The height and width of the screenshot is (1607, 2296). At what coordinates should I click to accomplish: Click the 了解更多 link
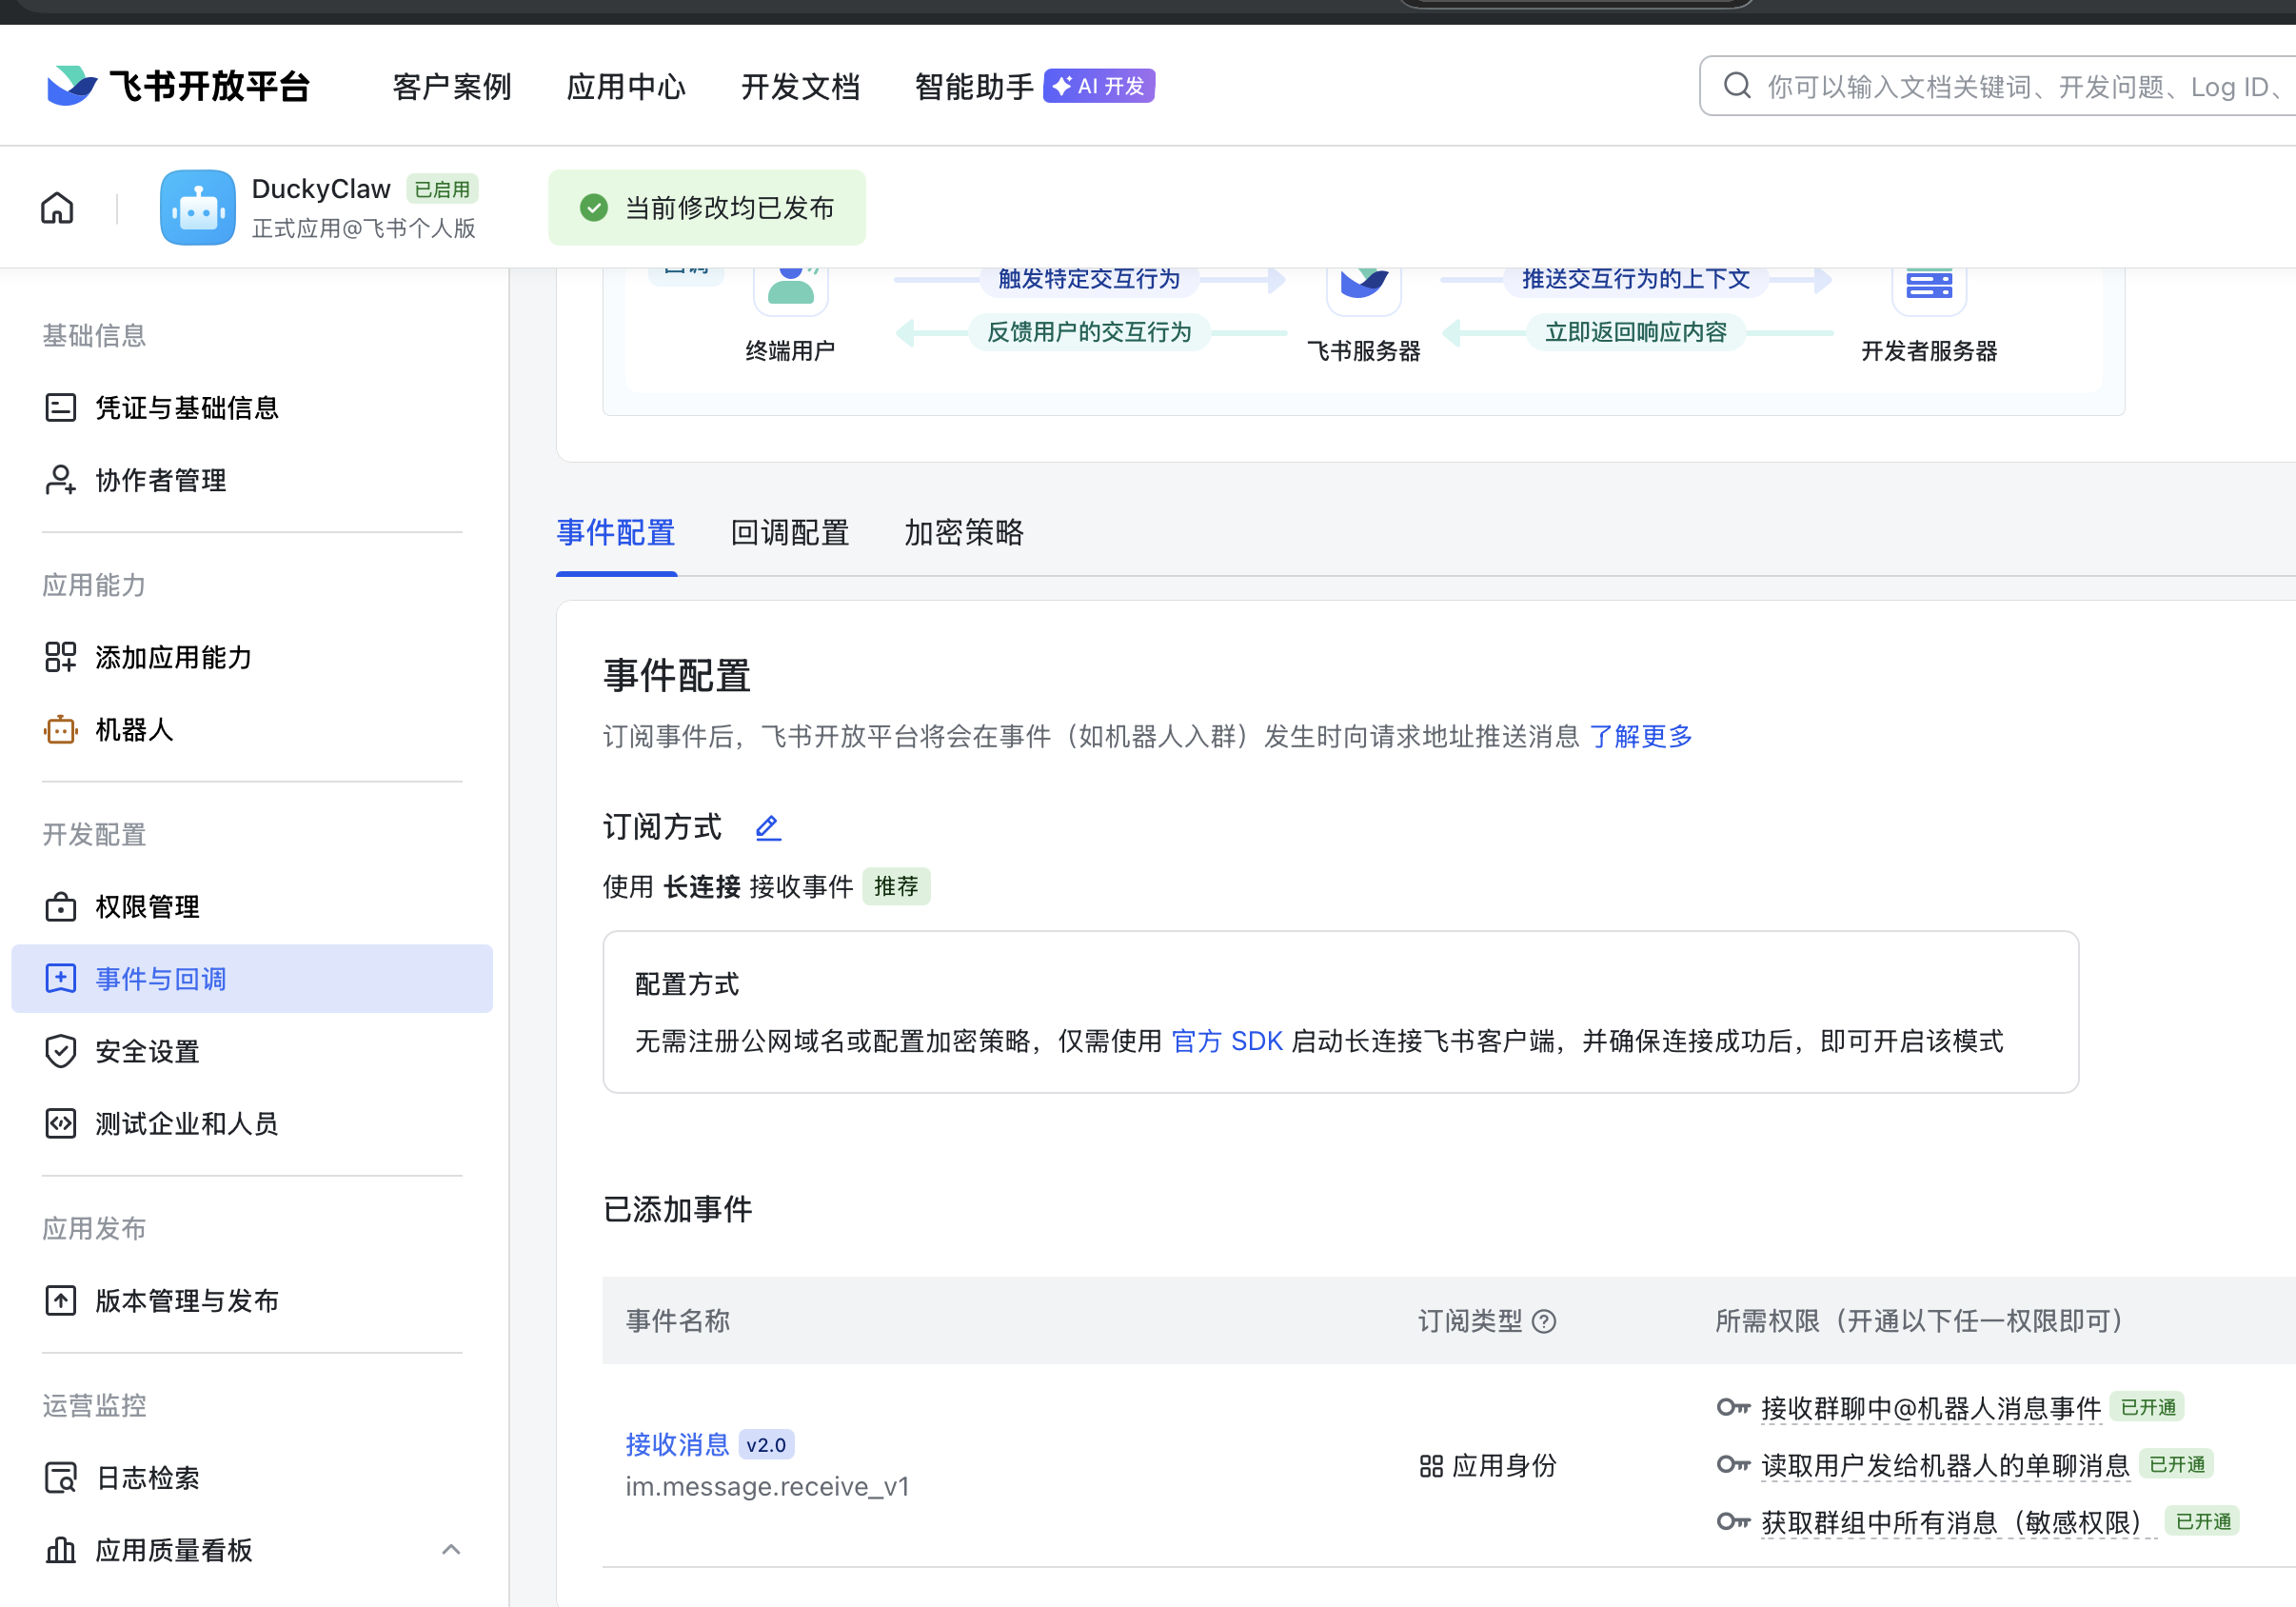coord(1640,737)
